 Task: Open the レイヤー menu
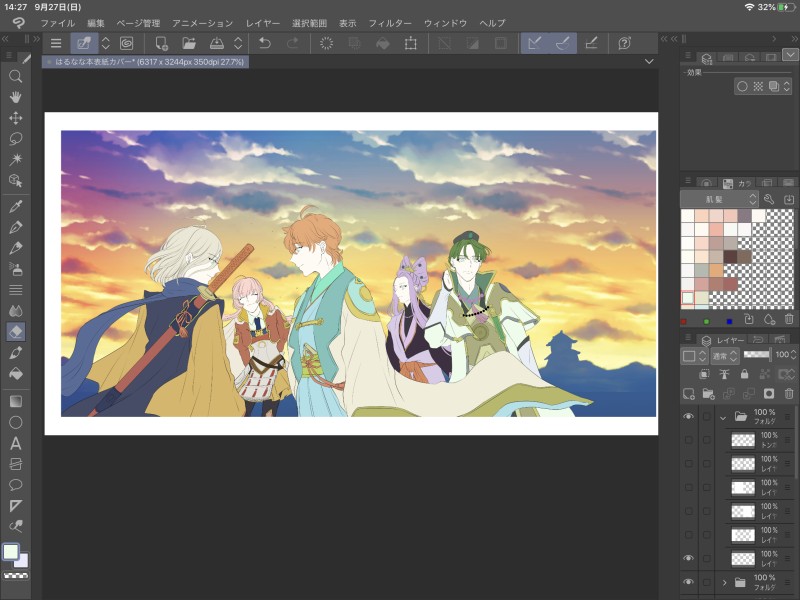(x=263, y=23)
